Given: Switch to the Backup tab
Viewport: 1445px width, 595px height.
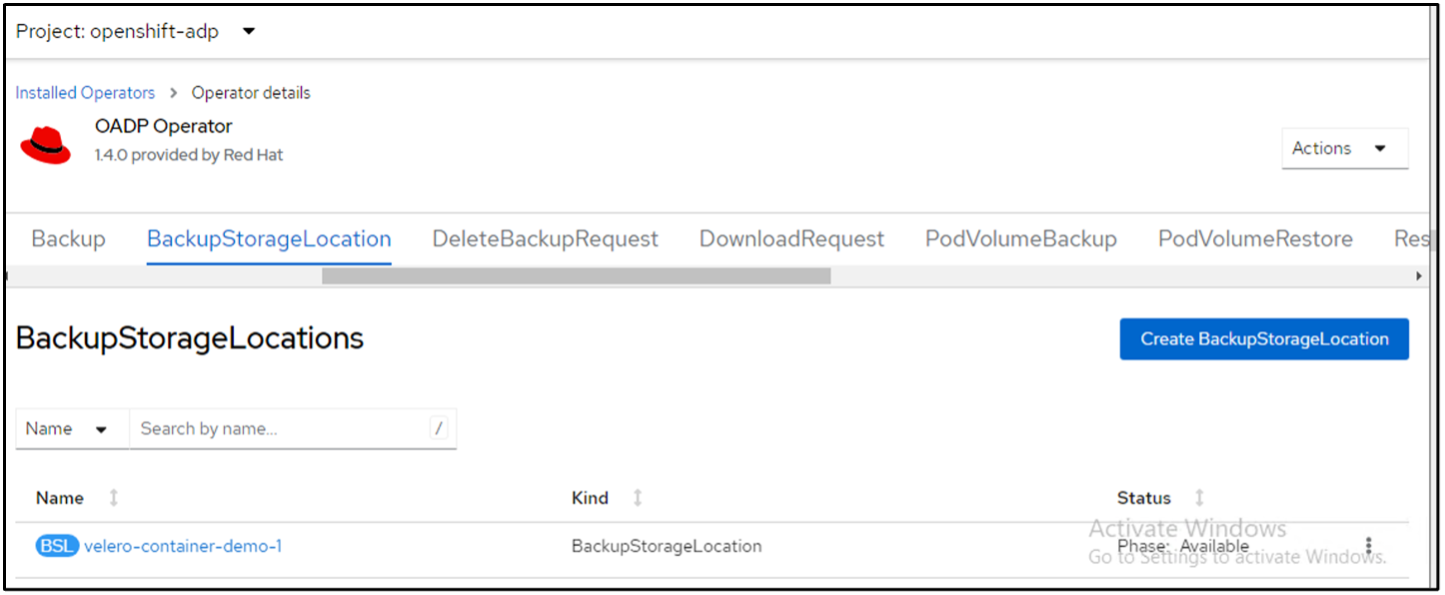Looking at the screenshot, I should pyautogui.click(x=68, y=239).
